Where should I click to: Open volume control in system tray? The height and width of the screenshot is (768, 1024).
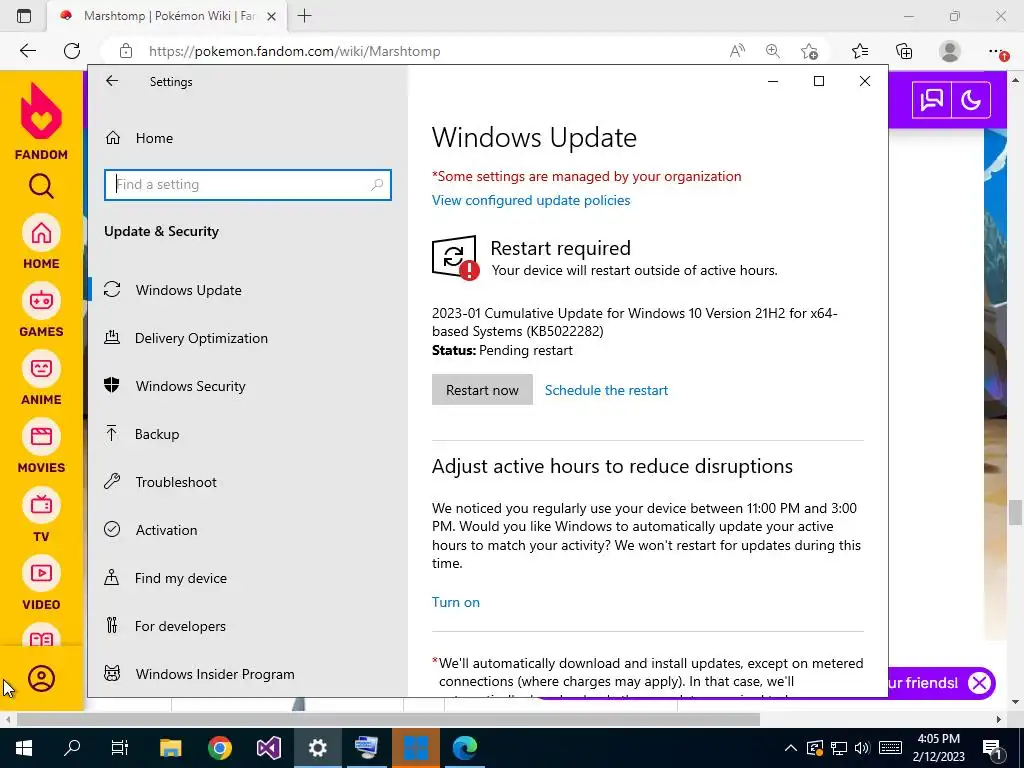point(862,748)
